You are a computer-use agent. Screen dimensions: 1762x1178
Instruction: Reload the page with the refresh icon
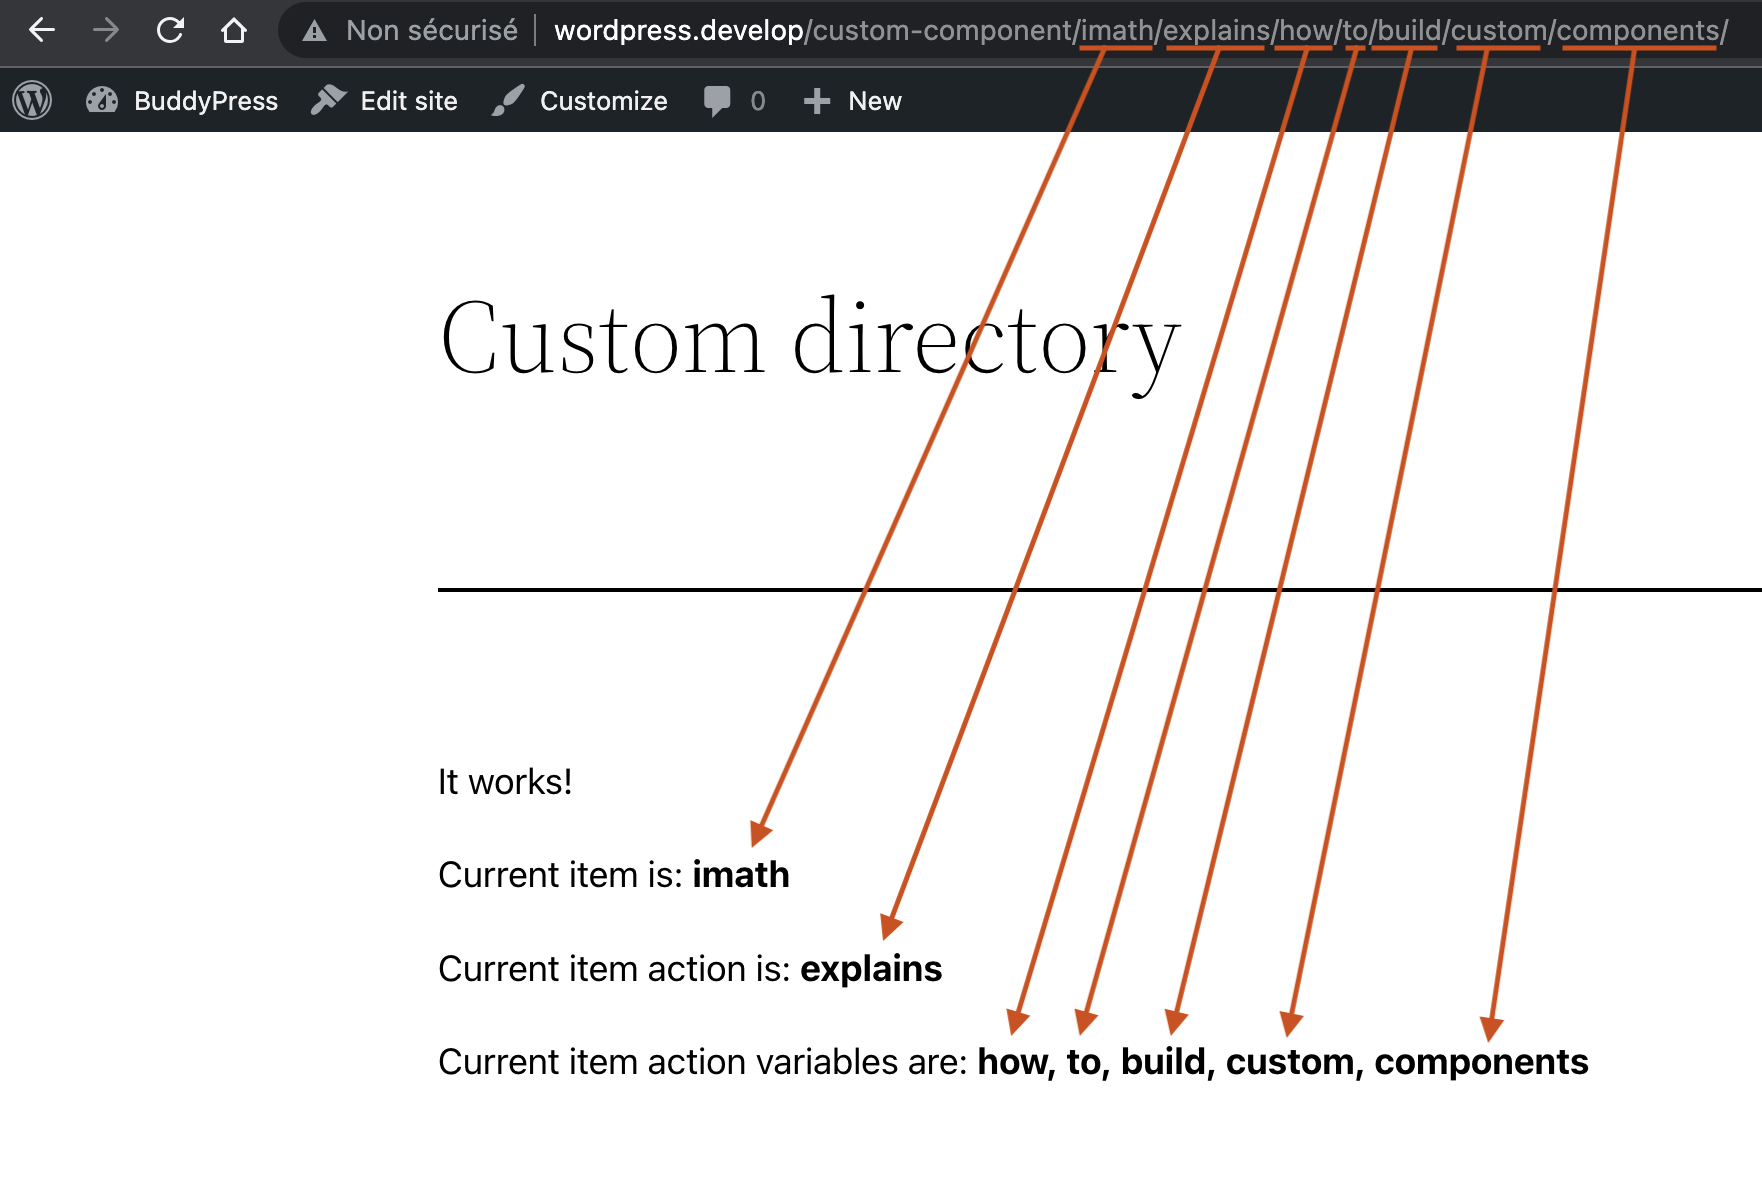[170, 31]
